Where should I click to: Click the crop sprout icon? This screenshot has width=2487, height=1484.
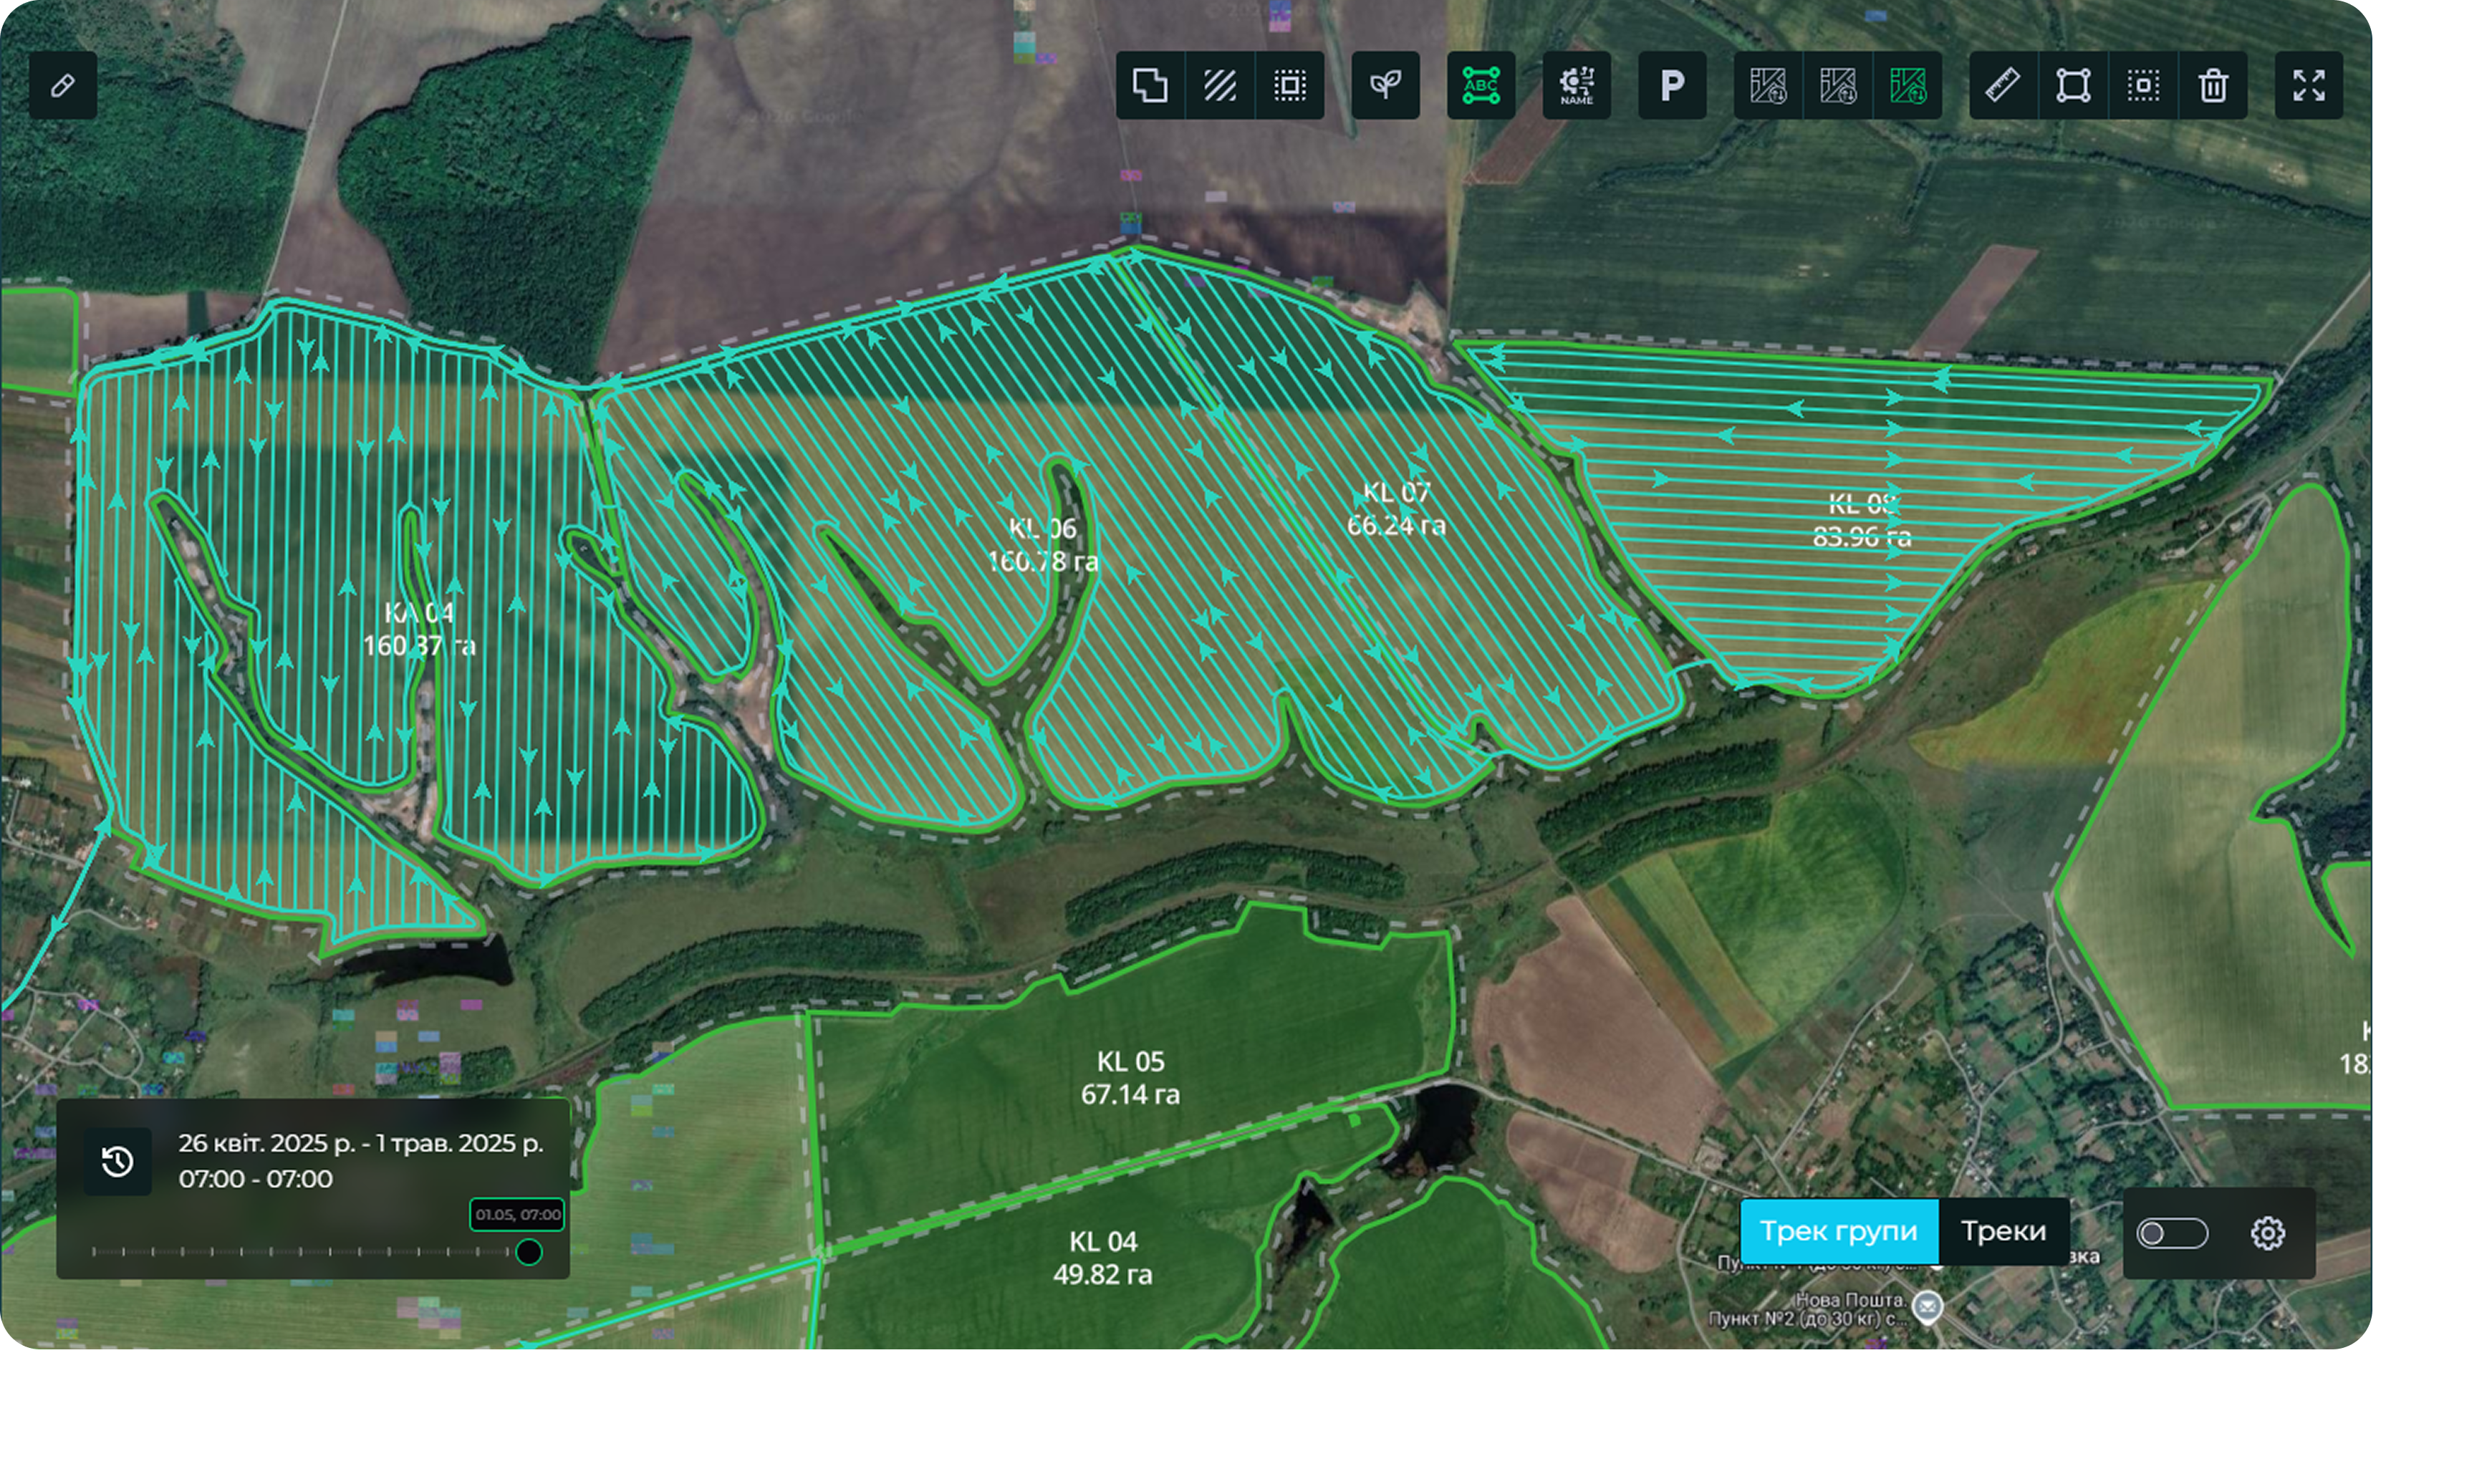pyautogui.click(x=1385, y=86)
